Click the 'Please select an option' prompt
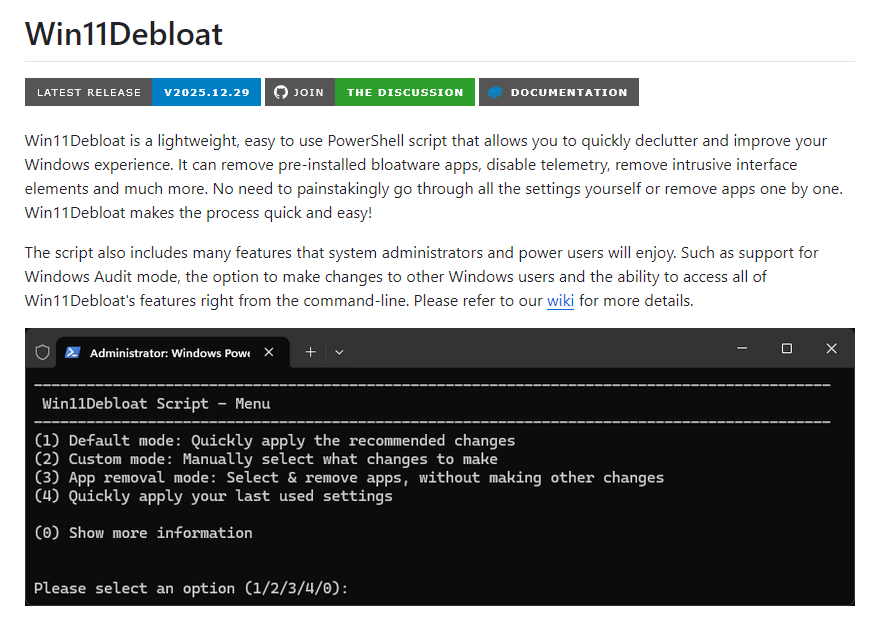The width and height of the screenshot is (883, 633). coord(191,588)
